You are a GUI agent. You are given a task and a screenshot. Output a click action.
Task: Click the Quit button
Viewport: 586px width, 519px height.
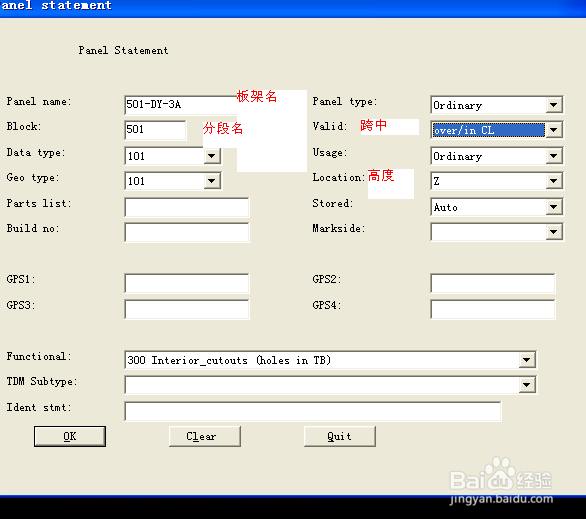[340, 436]
